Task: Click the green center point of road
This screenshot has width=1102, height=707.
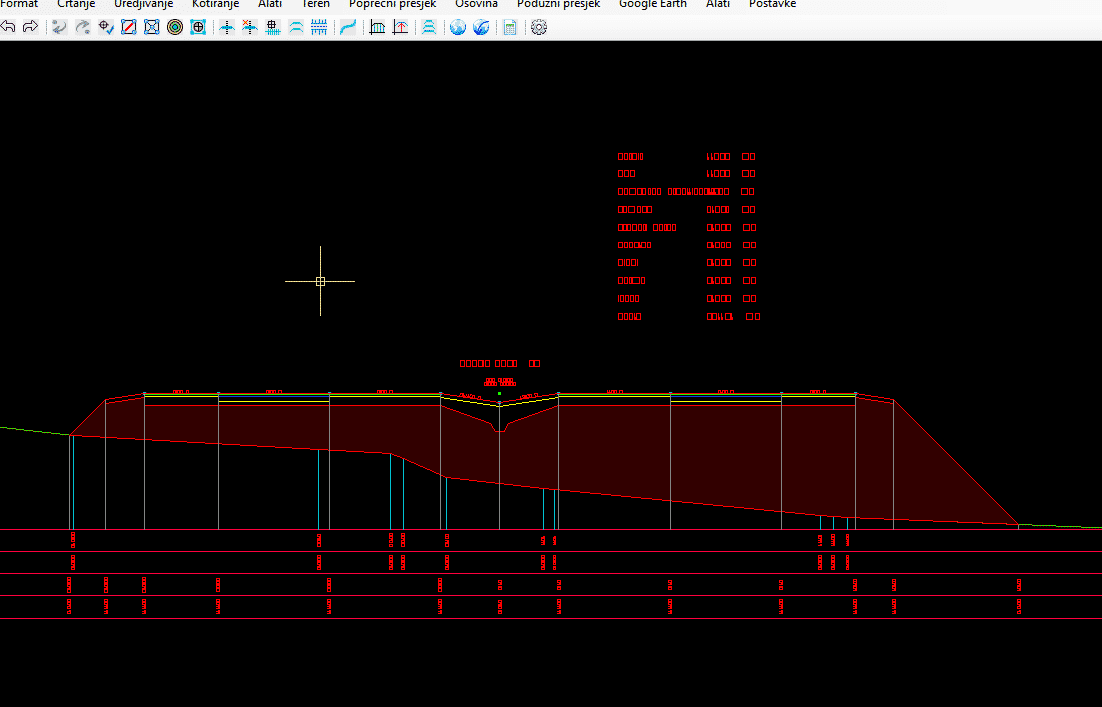Action: coord(499,393)
